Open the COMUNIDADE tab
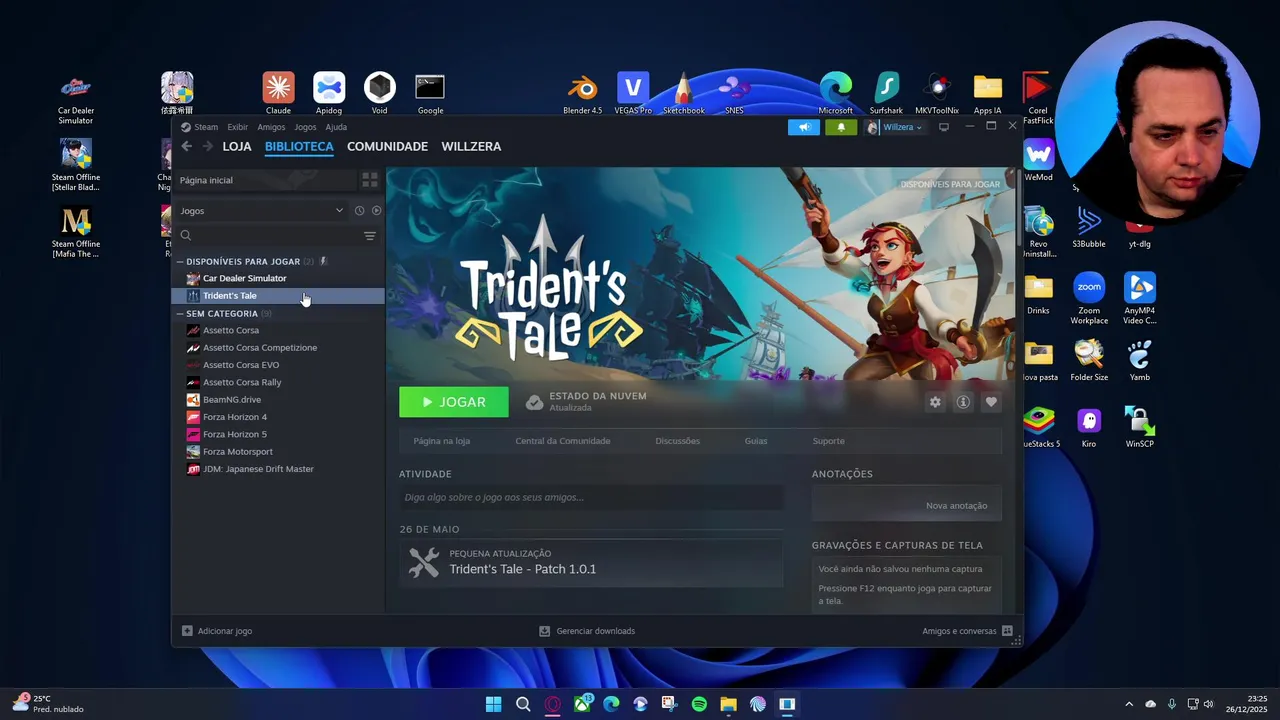This screenshot has height=720, width=1280. (x=387, y=146)
